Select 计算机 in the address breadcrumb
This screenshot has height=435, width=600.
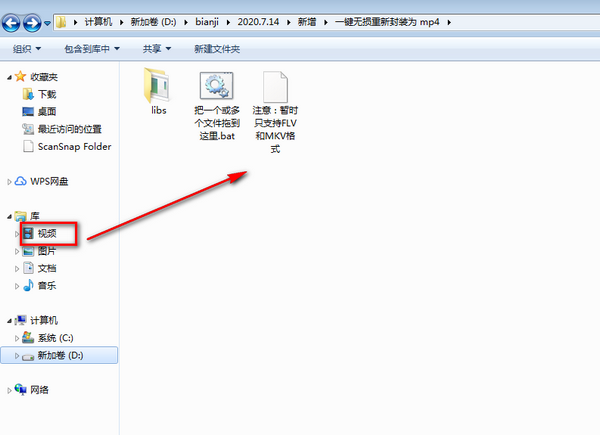tap(98, 22)
